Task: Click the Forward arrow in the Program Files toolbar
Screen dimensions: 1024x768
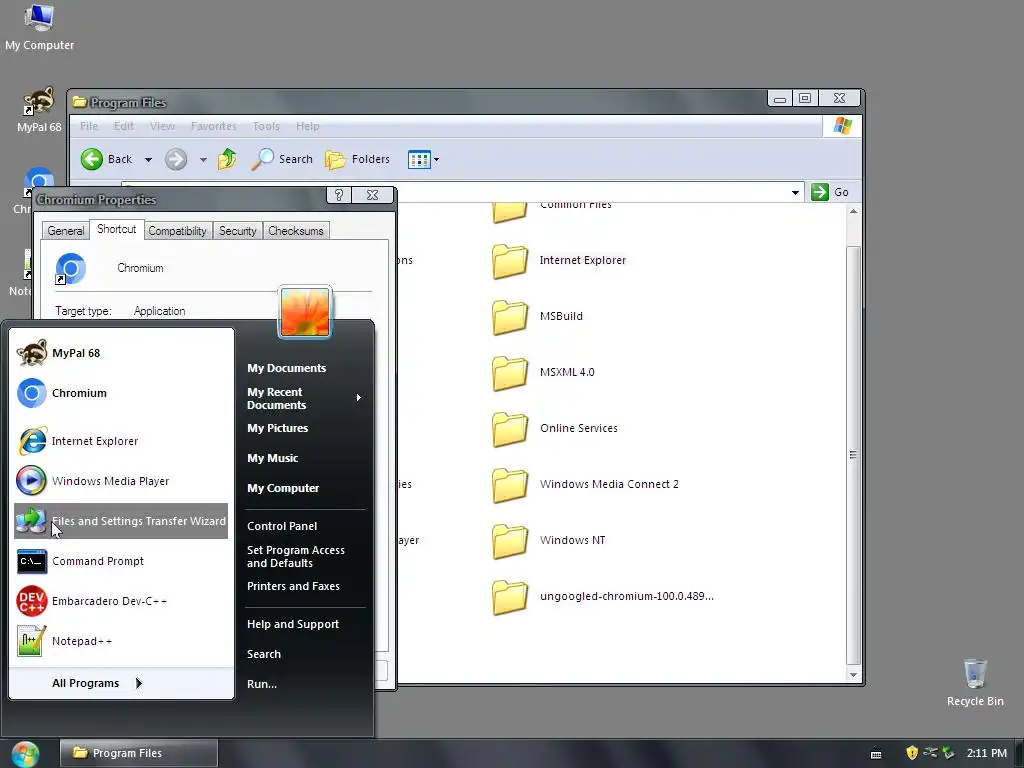Action: pos(176,159)
